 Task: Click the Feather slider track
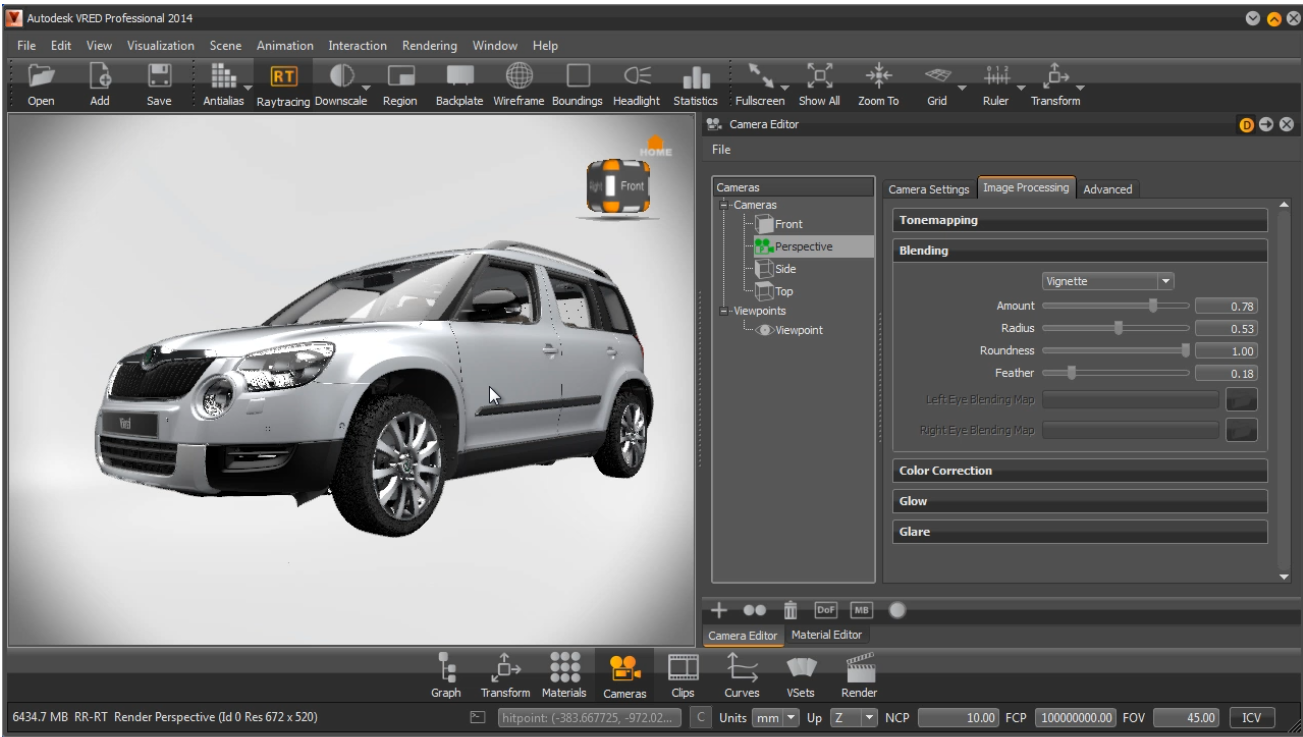(1116, 373)
